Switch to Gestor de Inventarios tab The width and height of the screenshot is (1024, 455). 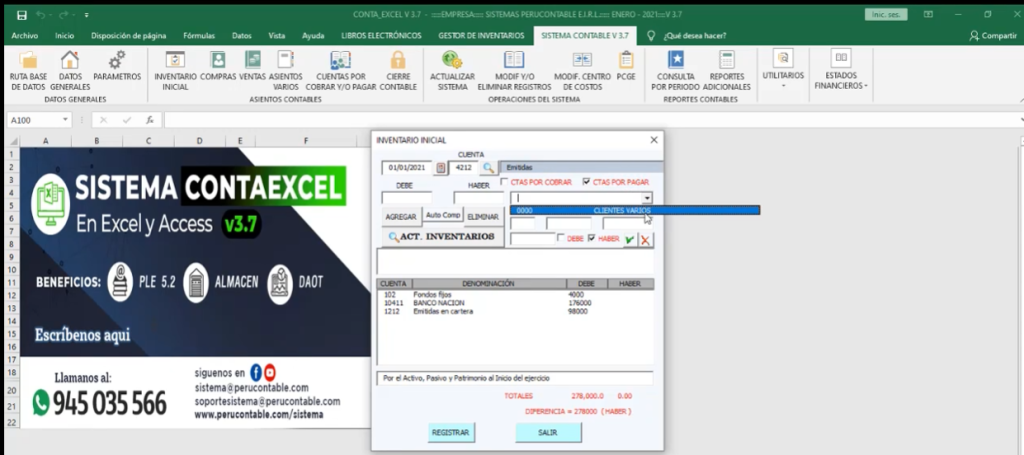[481, 36]
